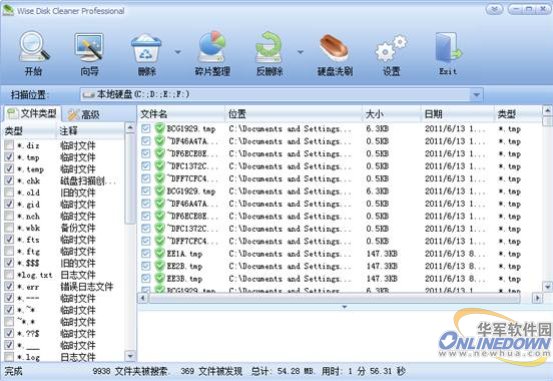Image resolution: width=553 pixels, height=381 pixels.
Task: Open the 扫描位置 drive location dropdown
Action: pyautogui.click(x=476, y=95)
